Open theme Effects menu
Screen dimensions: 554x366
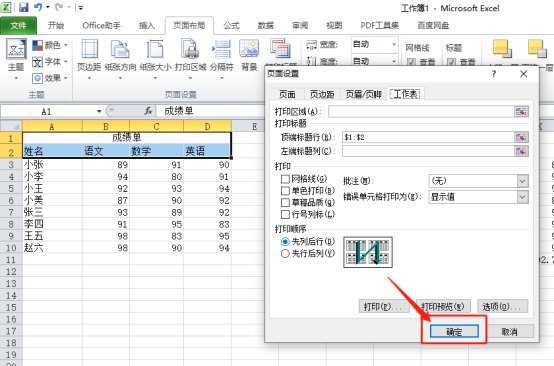(x=49, y=78)
